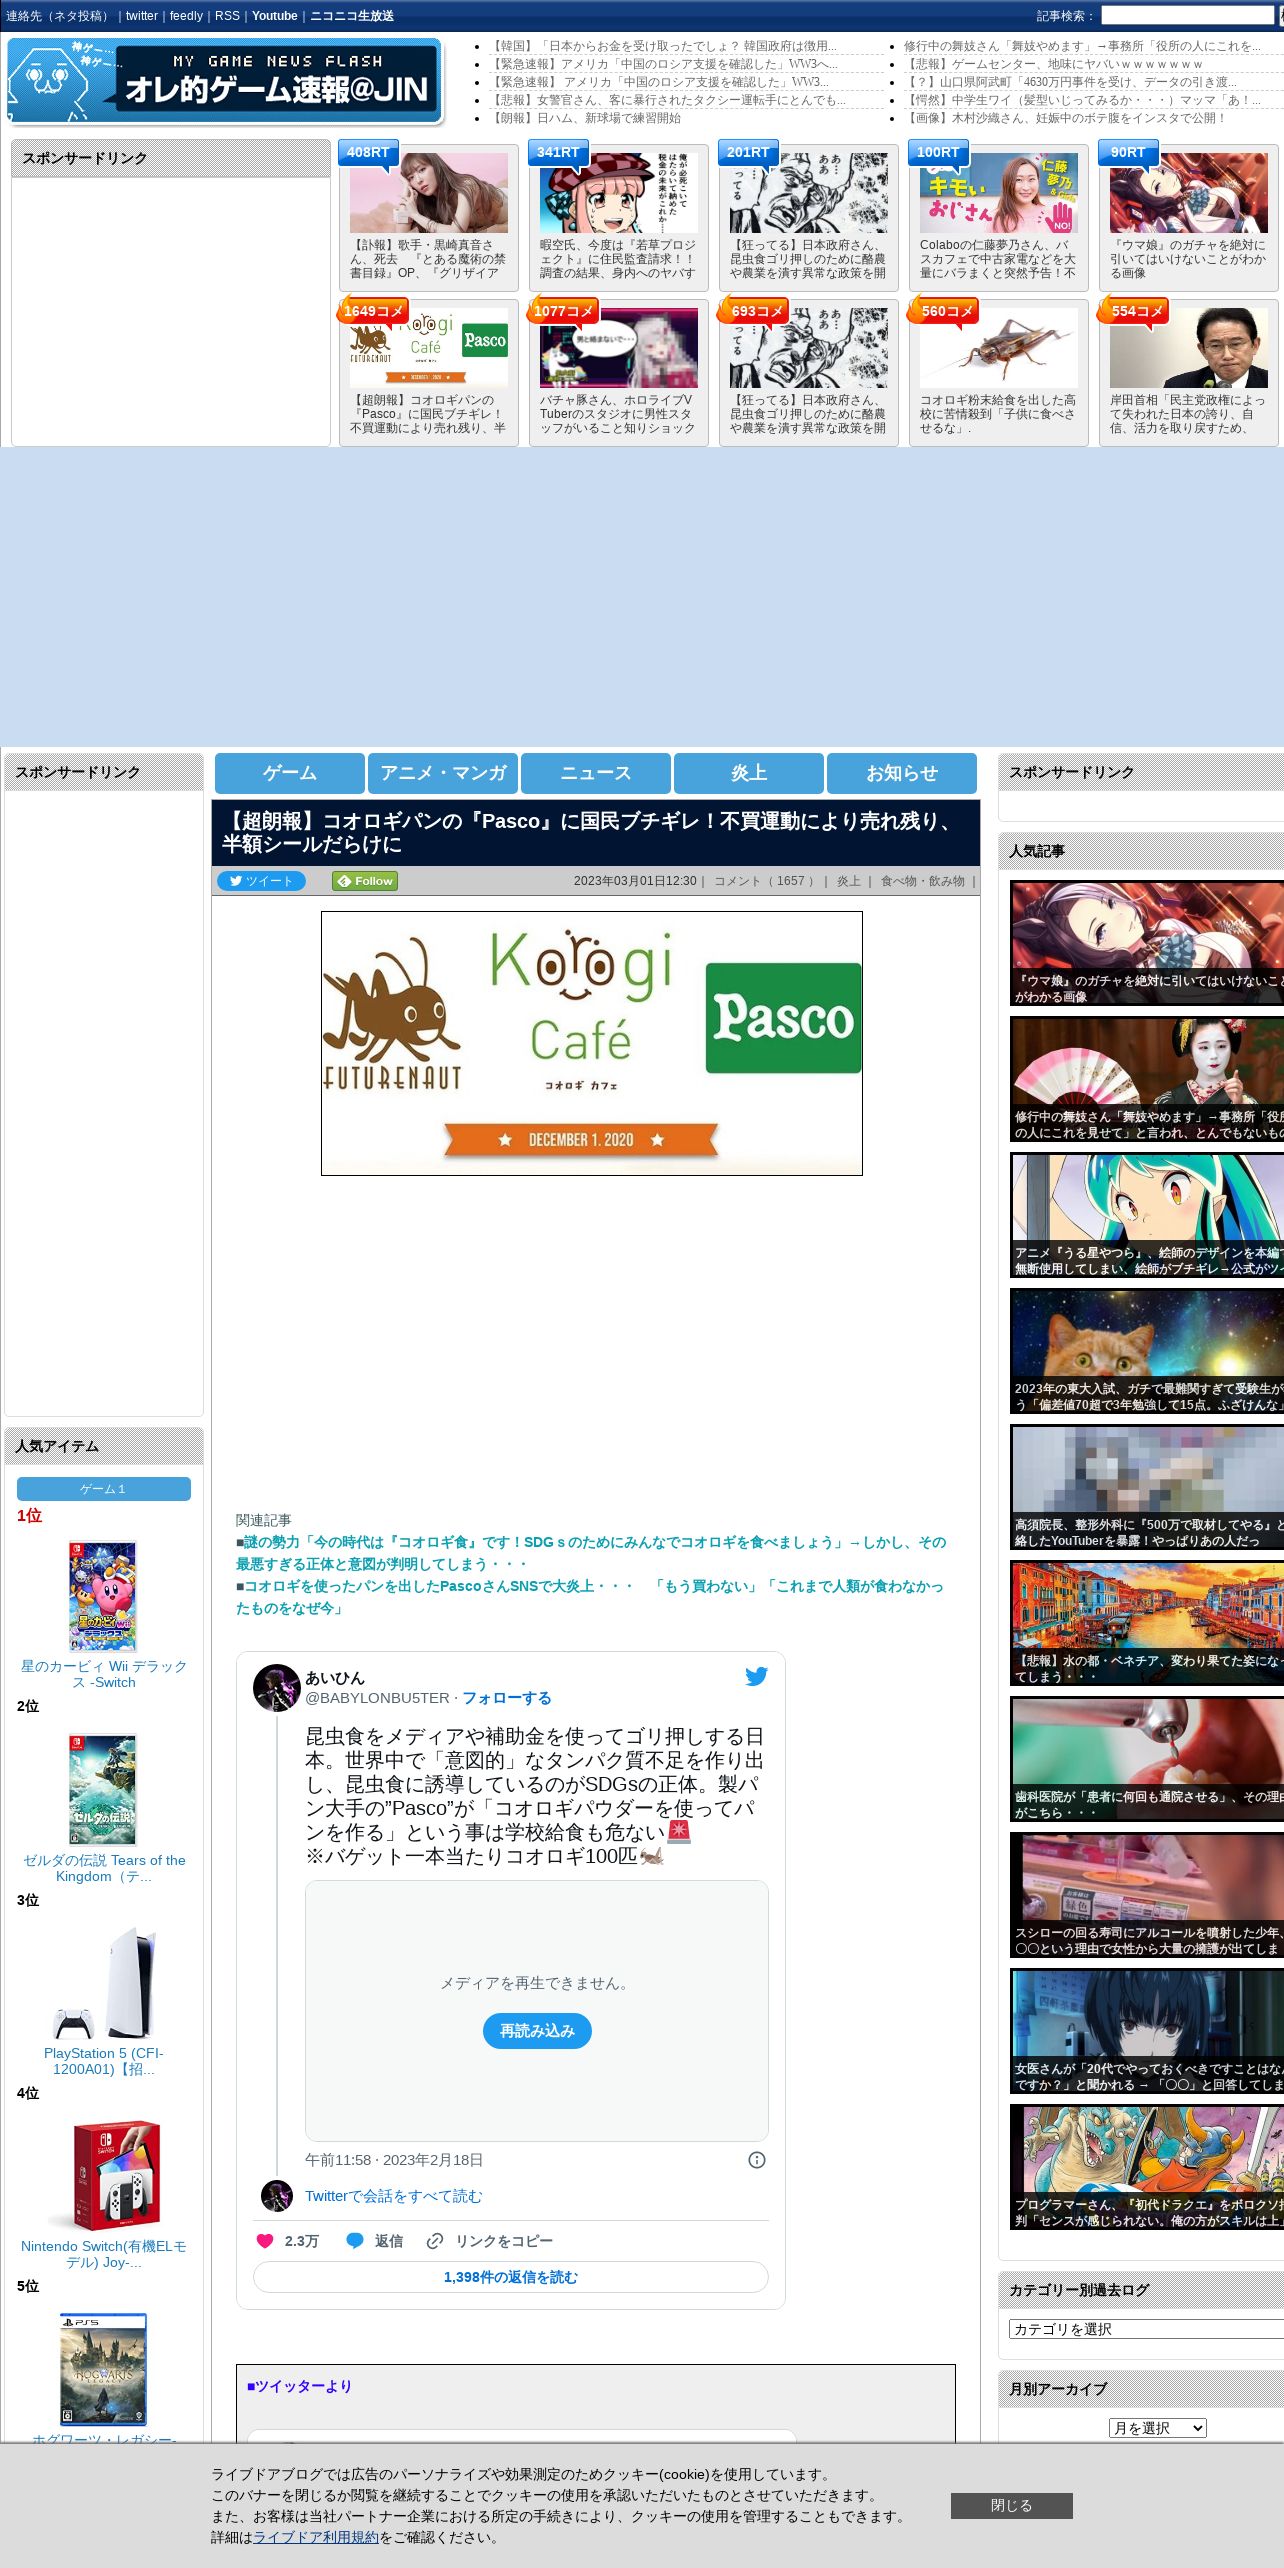
Task: Click 1,398件の返信を読む button
Action: coord(511,2277)
